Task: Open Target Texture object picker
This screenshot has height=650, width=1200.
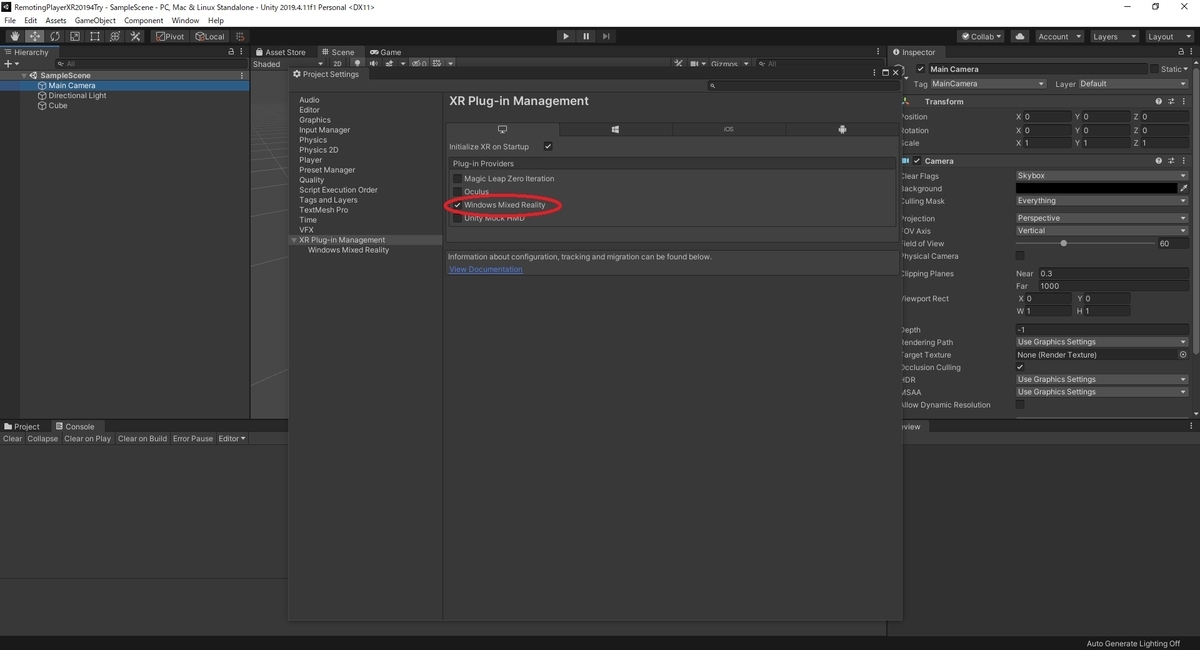Action: pyautogui.click(x=1183, y=354)
